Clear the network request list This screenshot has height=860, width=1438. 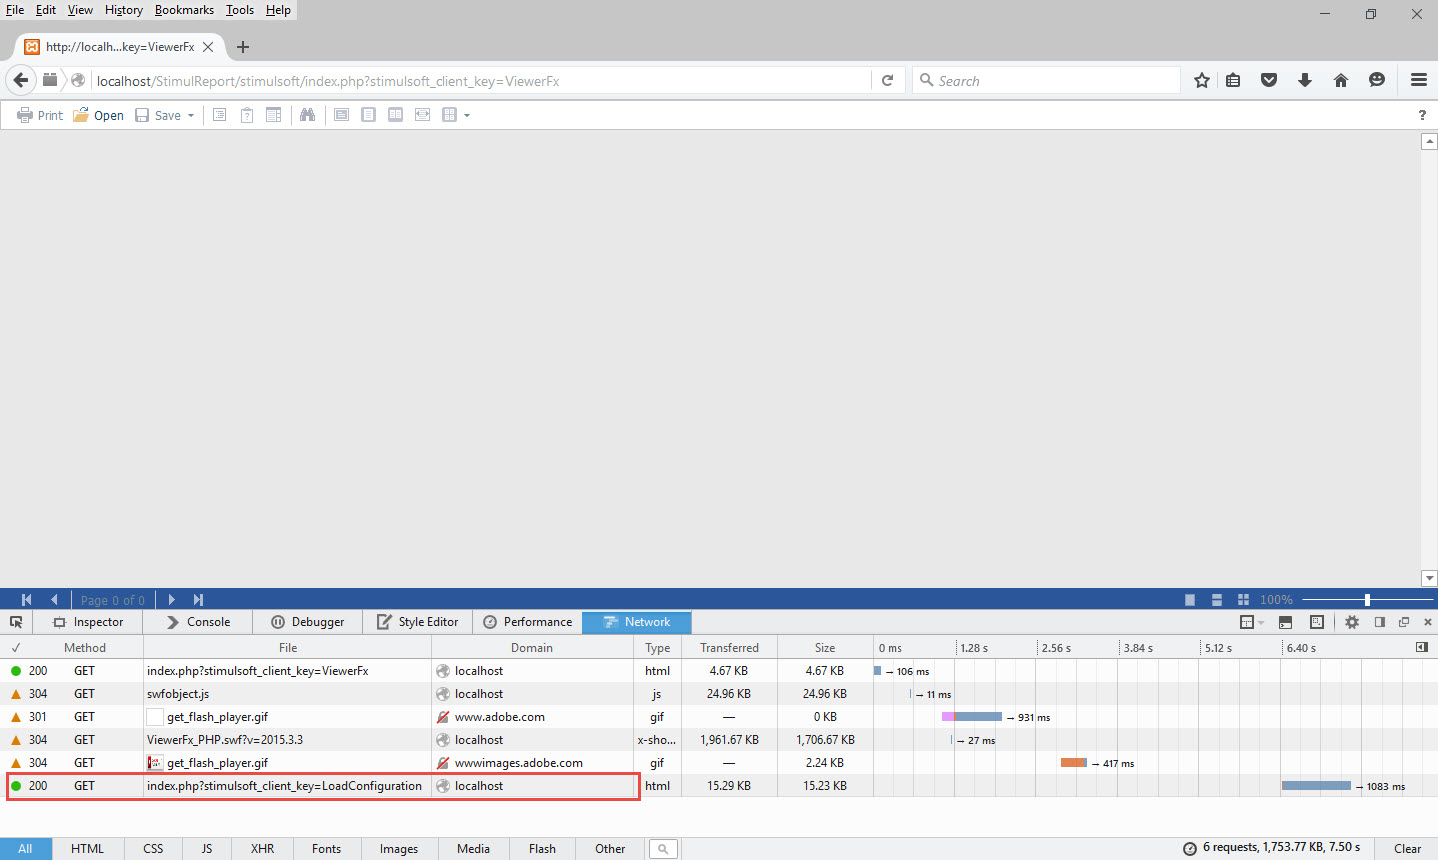click(1407, 849)
